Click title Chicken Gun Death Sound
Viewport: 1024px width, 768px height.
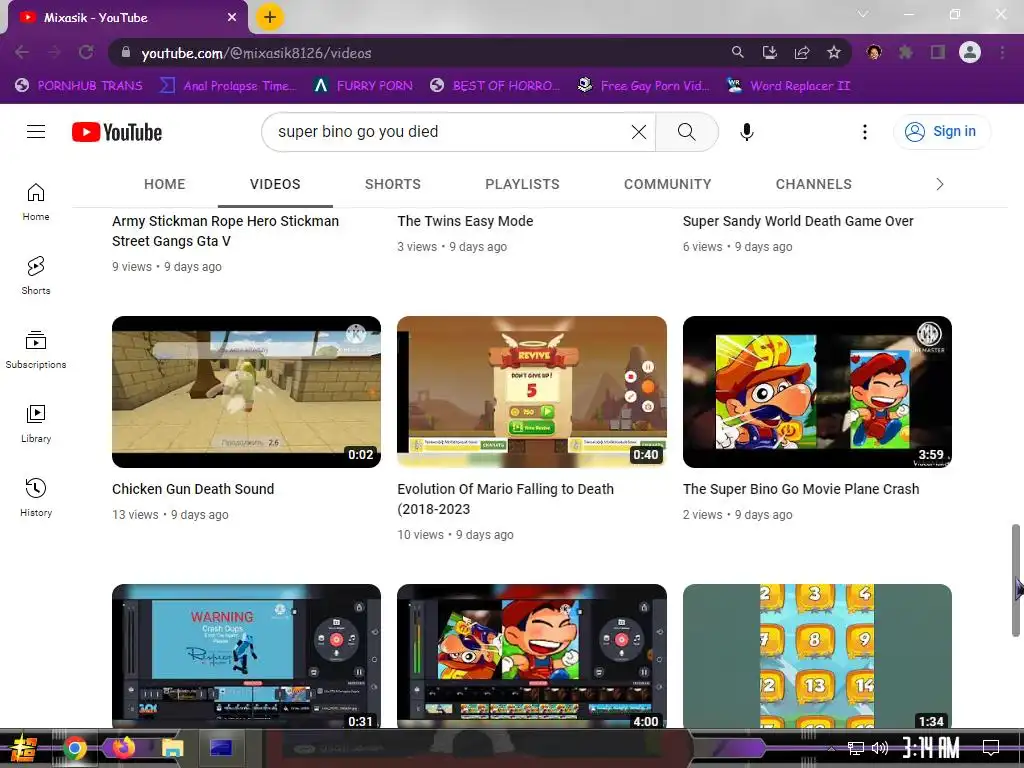click(x=193, y=489)
